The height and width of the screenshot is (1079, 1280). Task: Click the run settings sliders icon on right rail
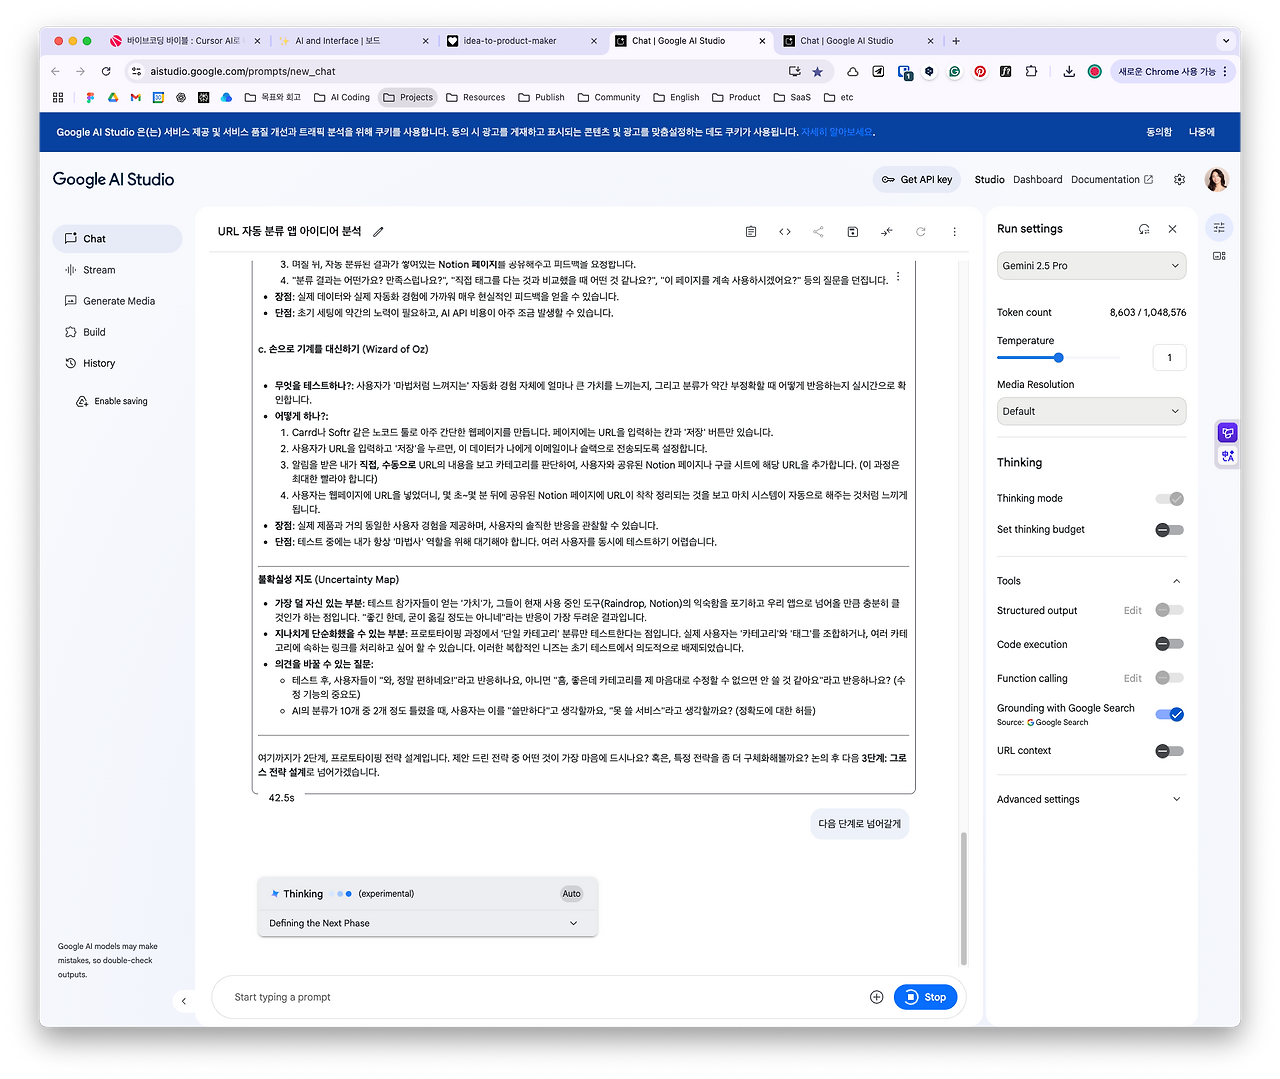pyautogui.click(x=1219, y=228)
